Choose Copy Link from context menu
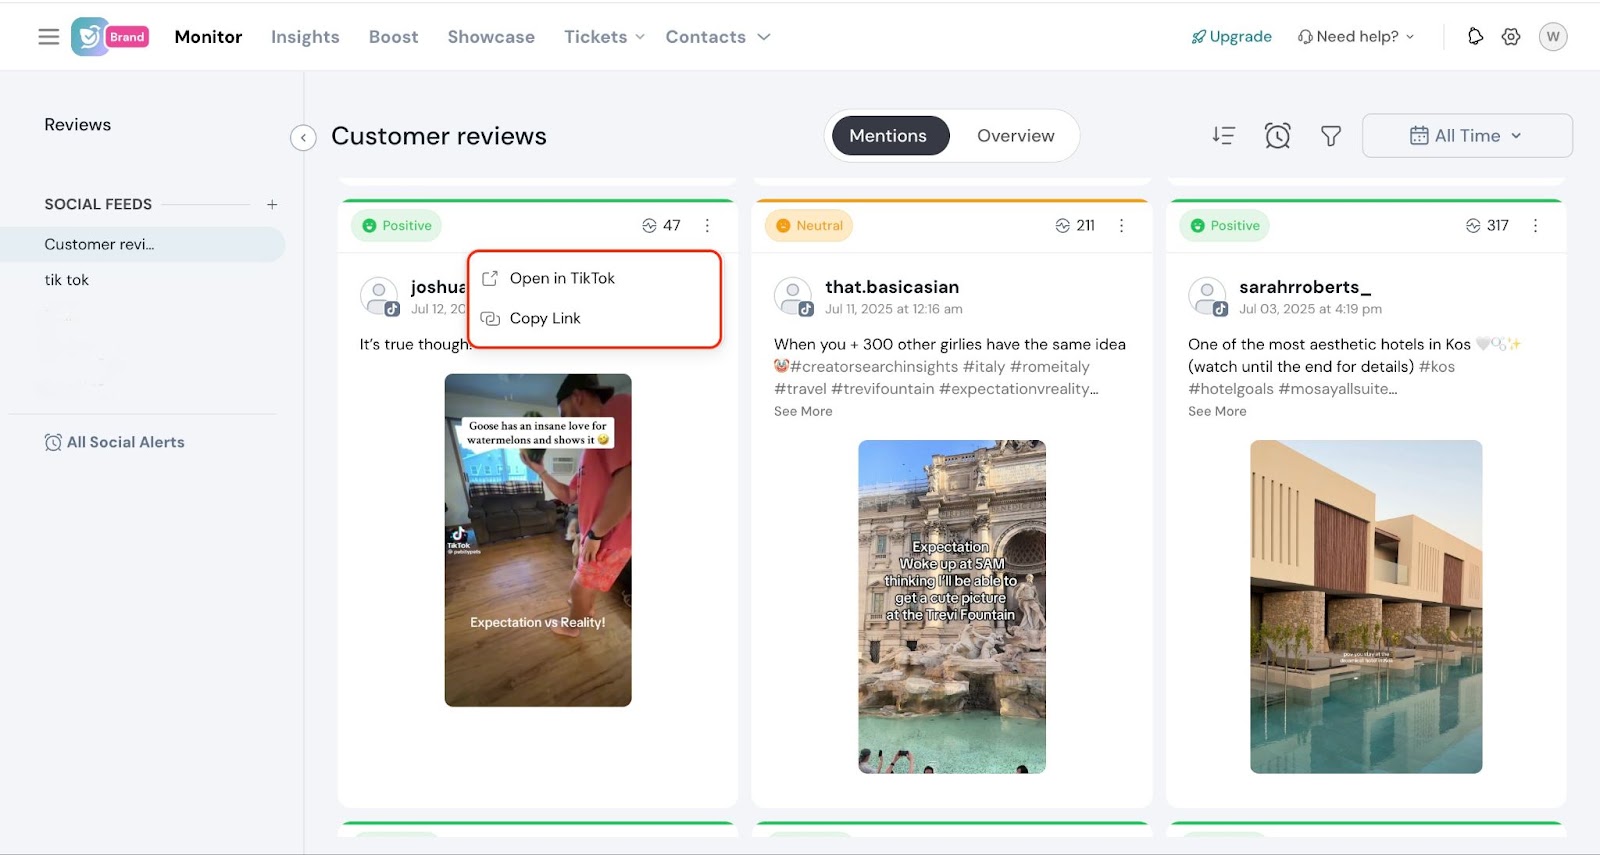This screenshot has height=855, width=1600. pyautogui.click(x=545, y=318)
